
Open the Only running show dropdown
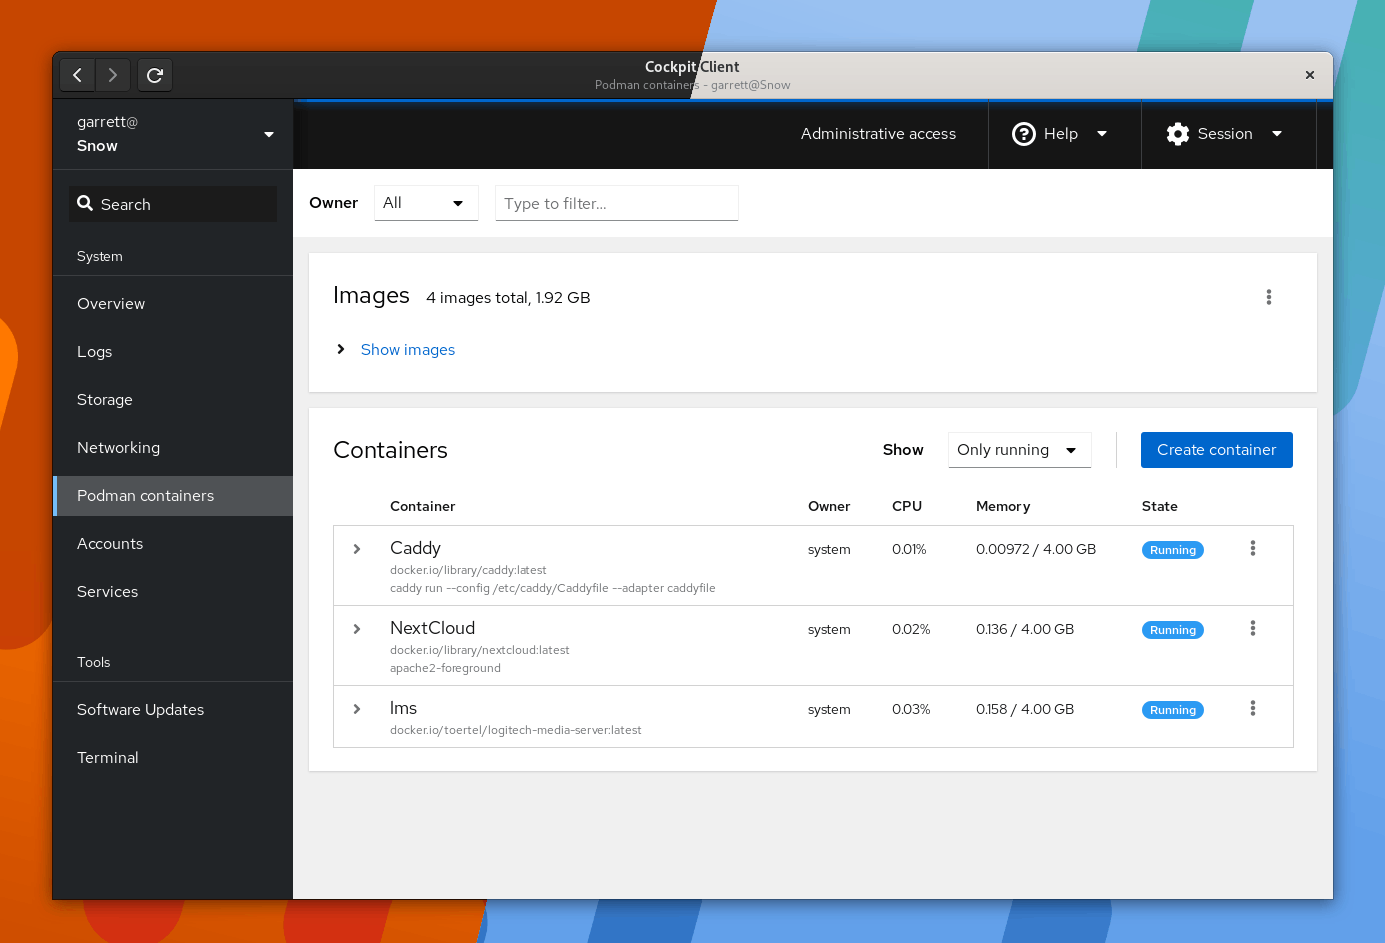[1018, 450]
